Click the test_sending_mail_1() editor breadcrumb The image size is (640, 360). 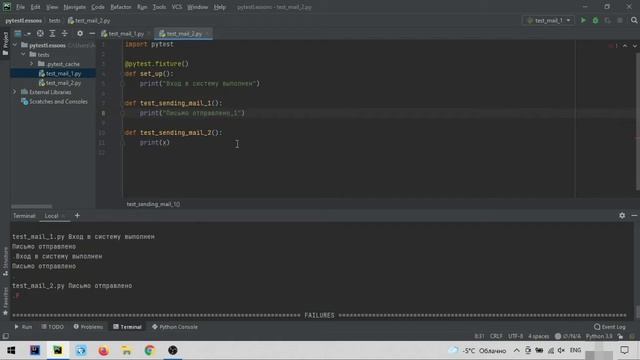pyautogui.click(x=153, y=204)
